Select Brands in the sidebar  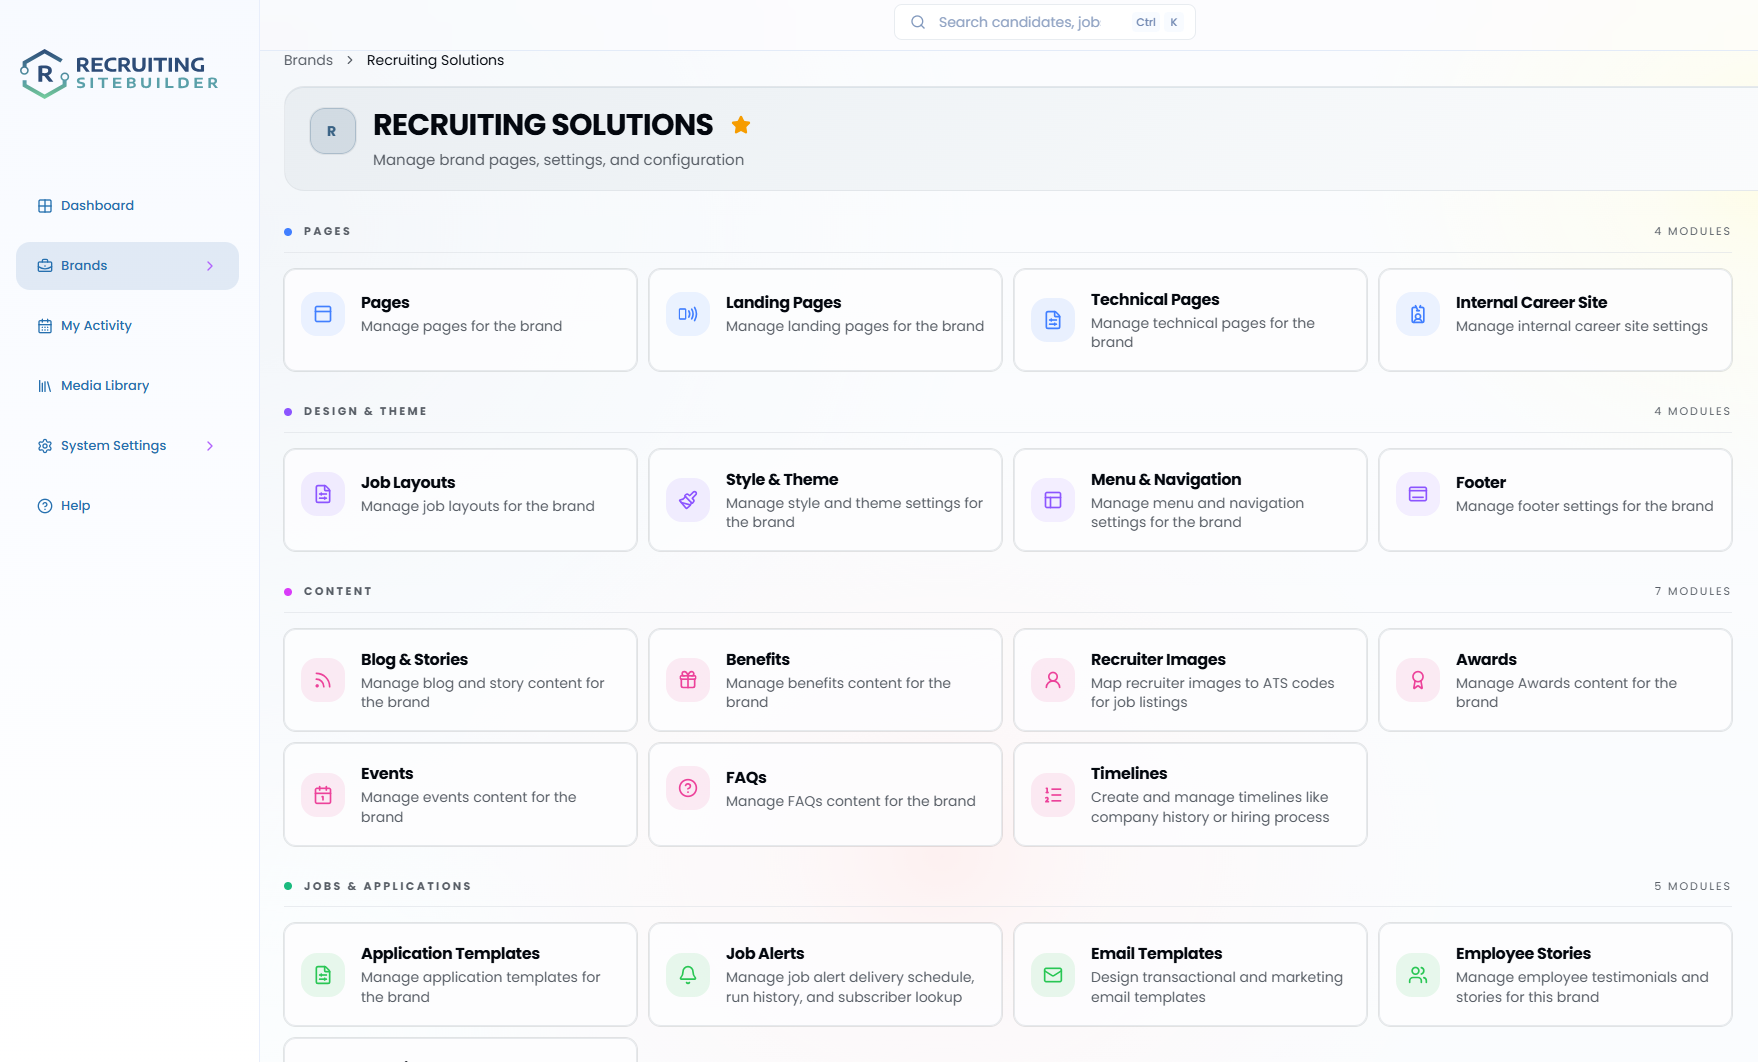(x=127, y=266)
